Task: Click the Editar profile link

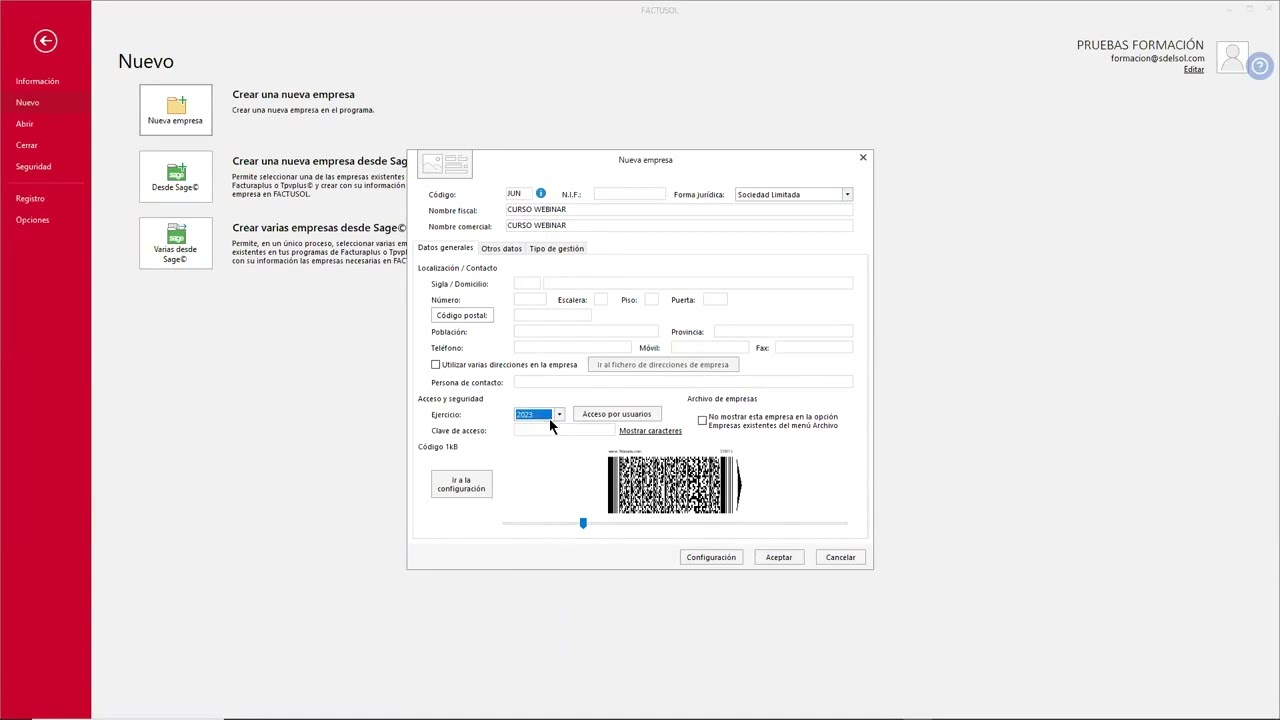Action: [x=1194, y=70]
